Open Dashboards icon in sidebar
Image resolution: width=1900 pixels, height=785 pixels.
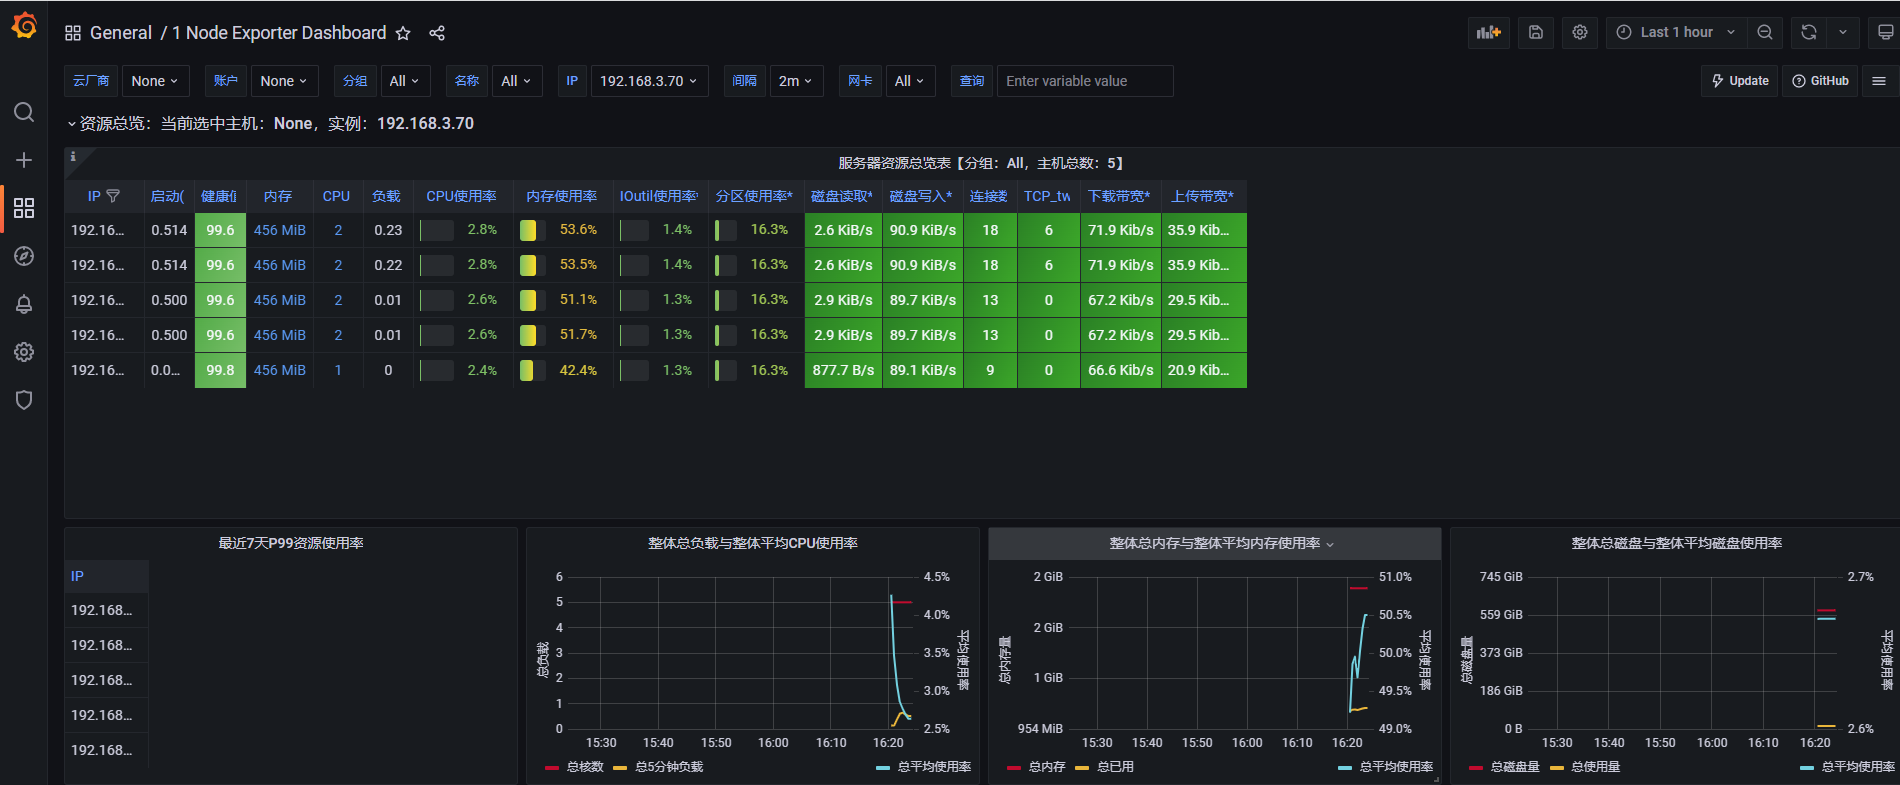coord(24,208)
